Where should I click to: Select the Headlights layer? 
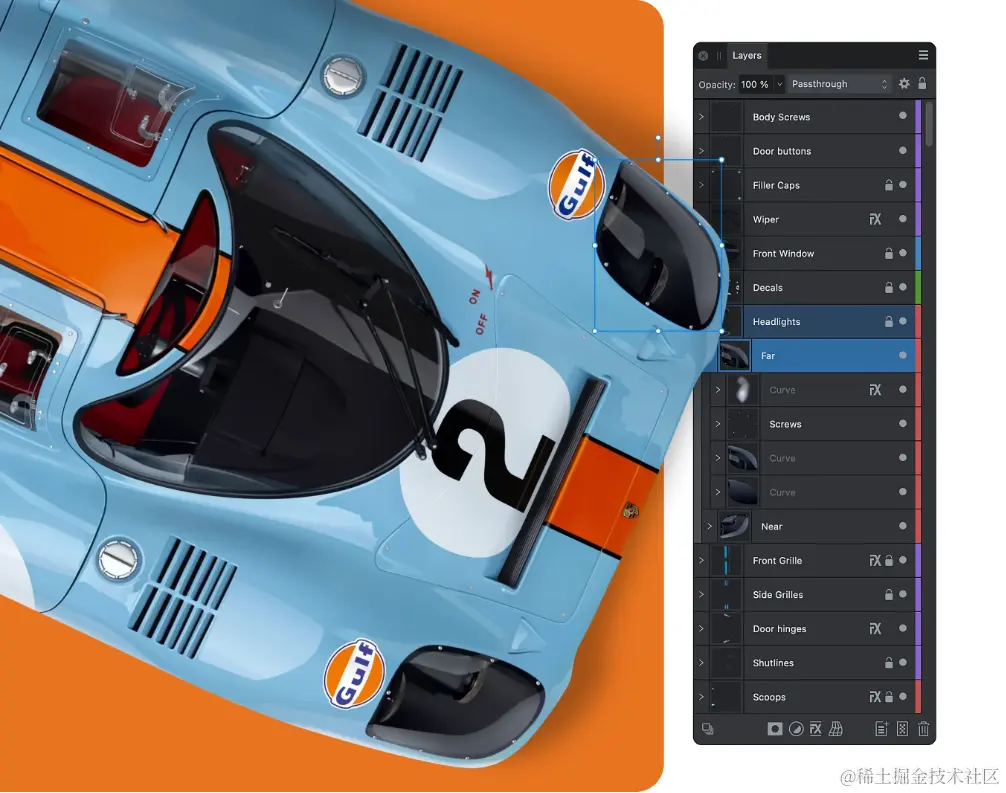(807, 321)
